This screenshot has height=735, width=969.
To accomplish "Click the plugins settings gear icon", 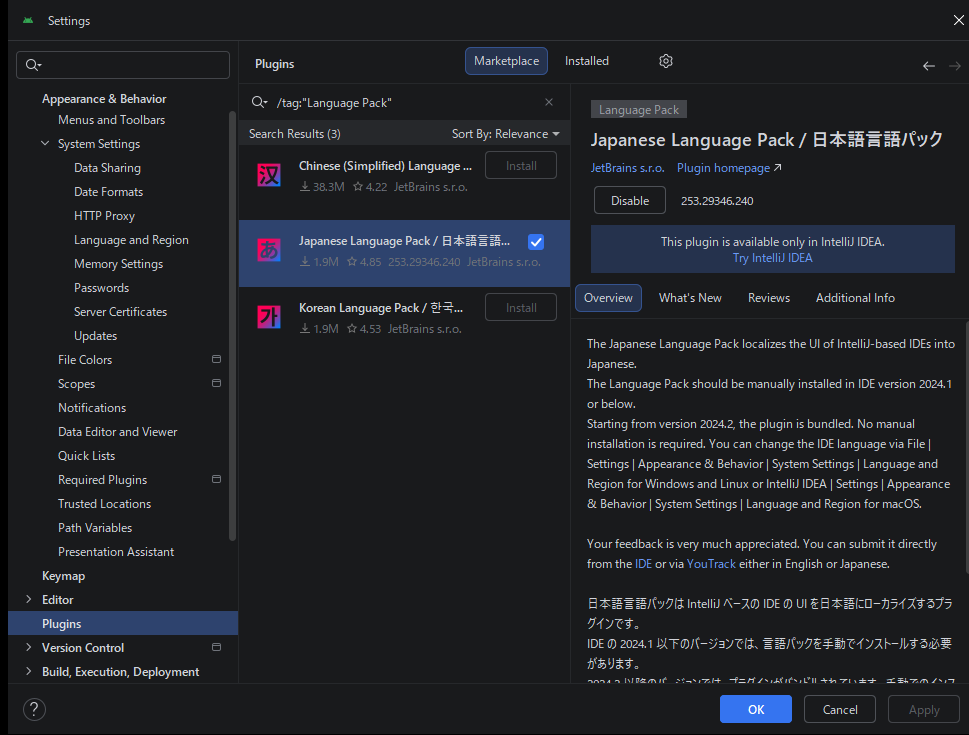I will [x=666, y=61].
